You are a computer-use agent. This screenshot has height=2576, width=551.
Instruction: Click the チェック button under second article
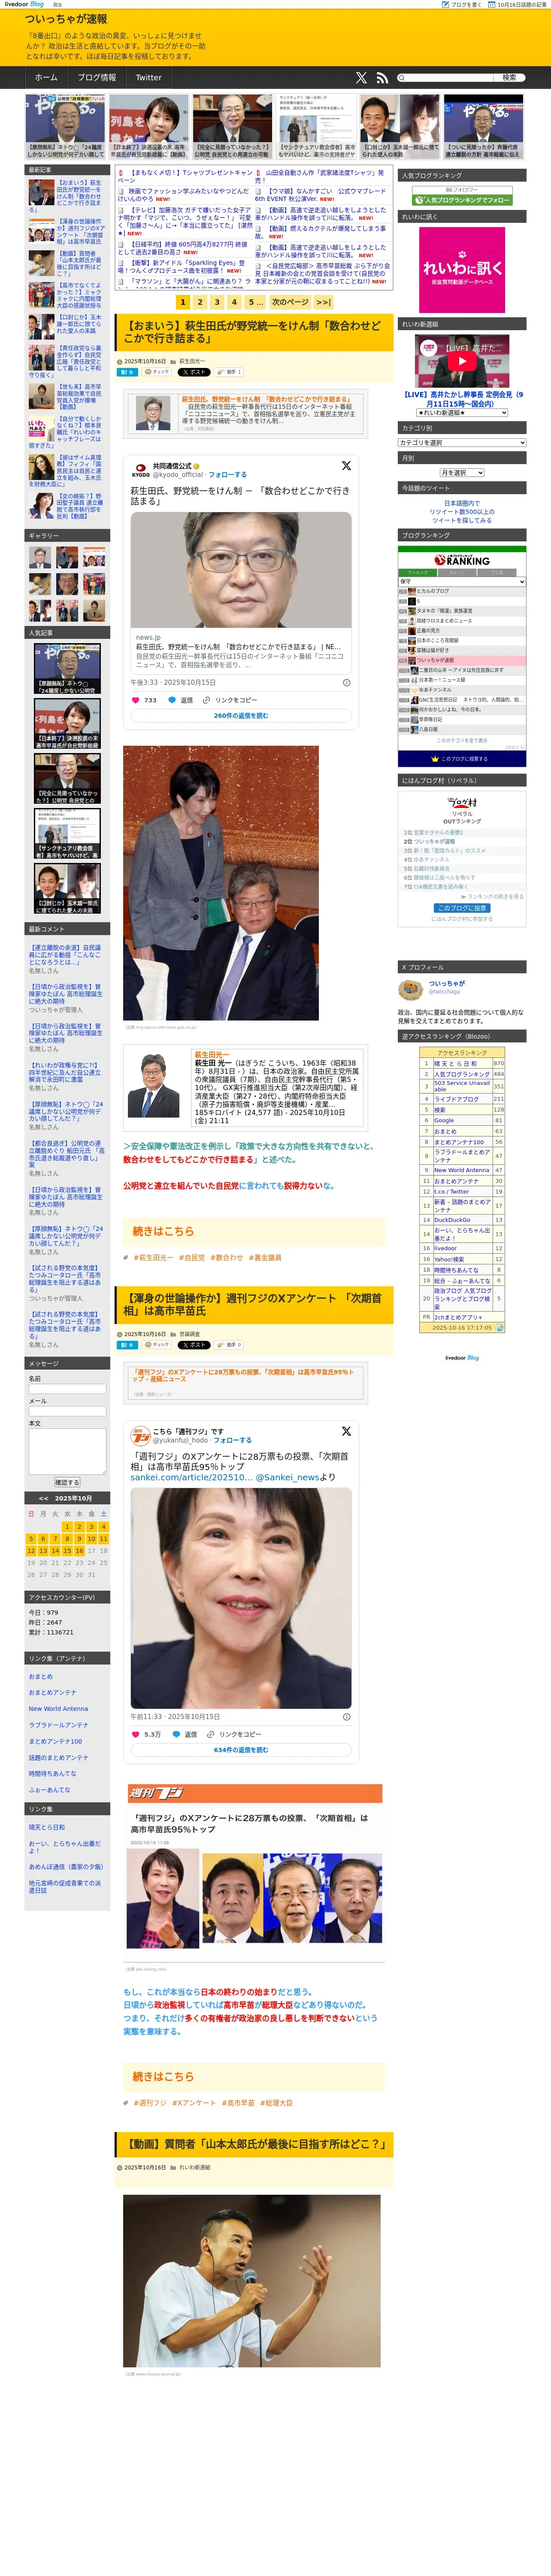click(x=157, y=1345)
